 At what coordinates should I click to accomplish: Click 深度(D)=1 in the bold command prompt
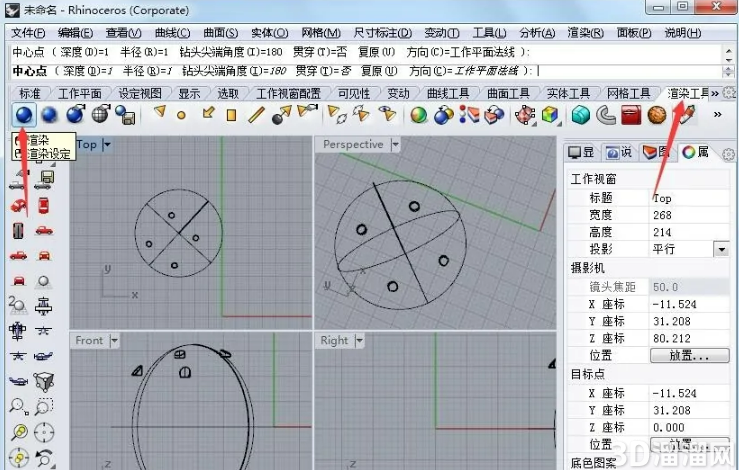[88, 71]
